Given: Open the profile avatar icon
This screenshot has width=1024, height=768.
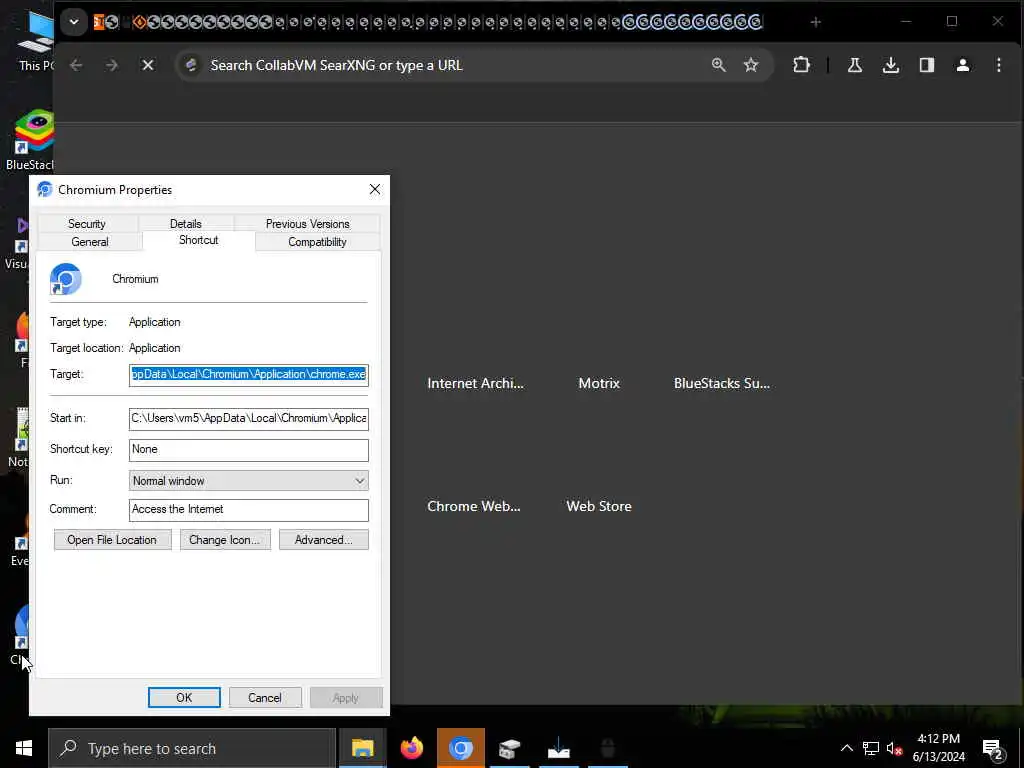Looking at the screenshot, I should pyautogui.click(x=963, y=65).
